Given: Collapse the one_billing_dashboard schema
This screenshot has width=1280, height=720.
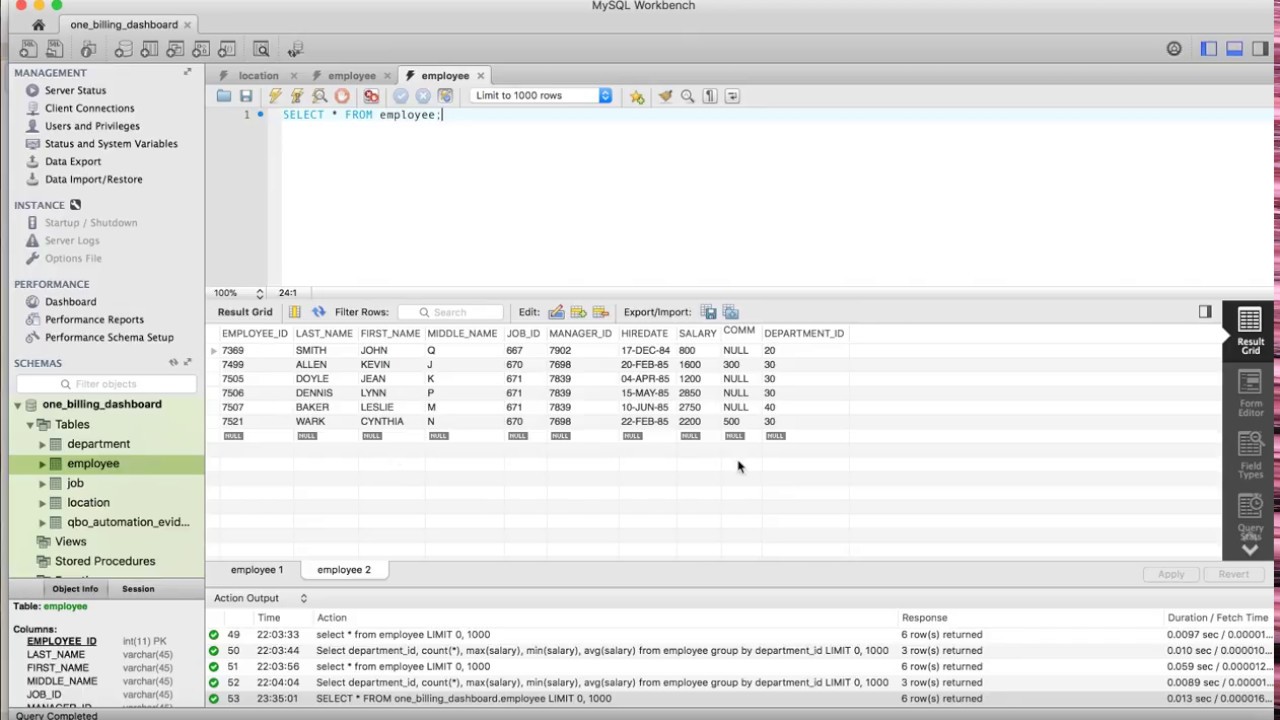Looking at the screenshot, I should 18,405.
